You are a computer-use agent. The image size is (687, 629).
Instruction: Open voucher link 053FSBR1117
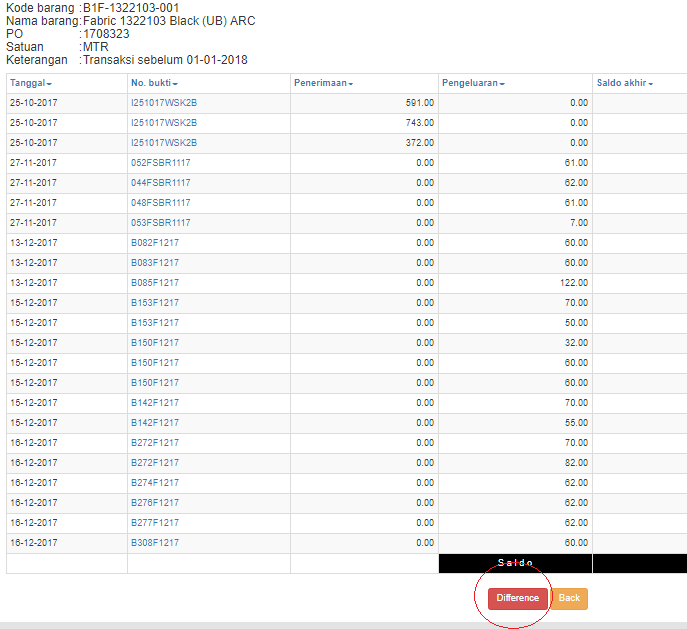(161, 223)
